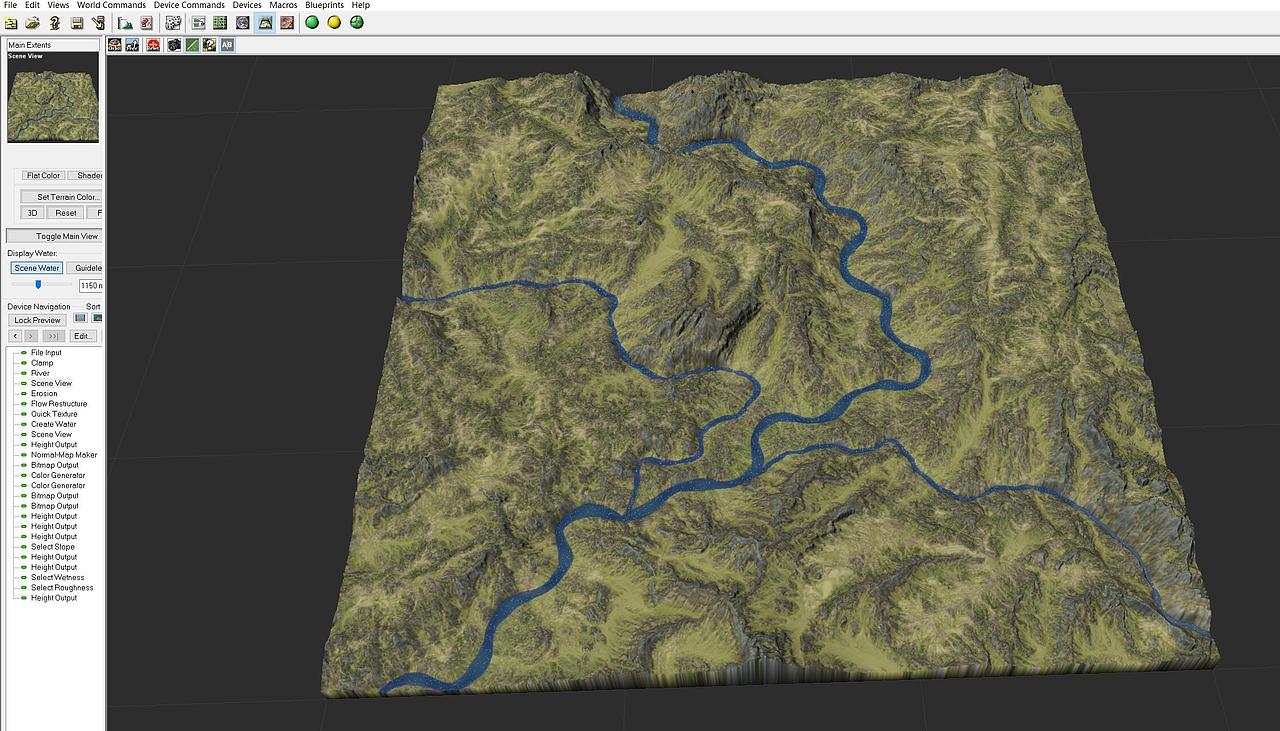Viewport: 1280px width, 731px height.
Task: Click the 1150 m water level field
Action: [x=91, y=286]
